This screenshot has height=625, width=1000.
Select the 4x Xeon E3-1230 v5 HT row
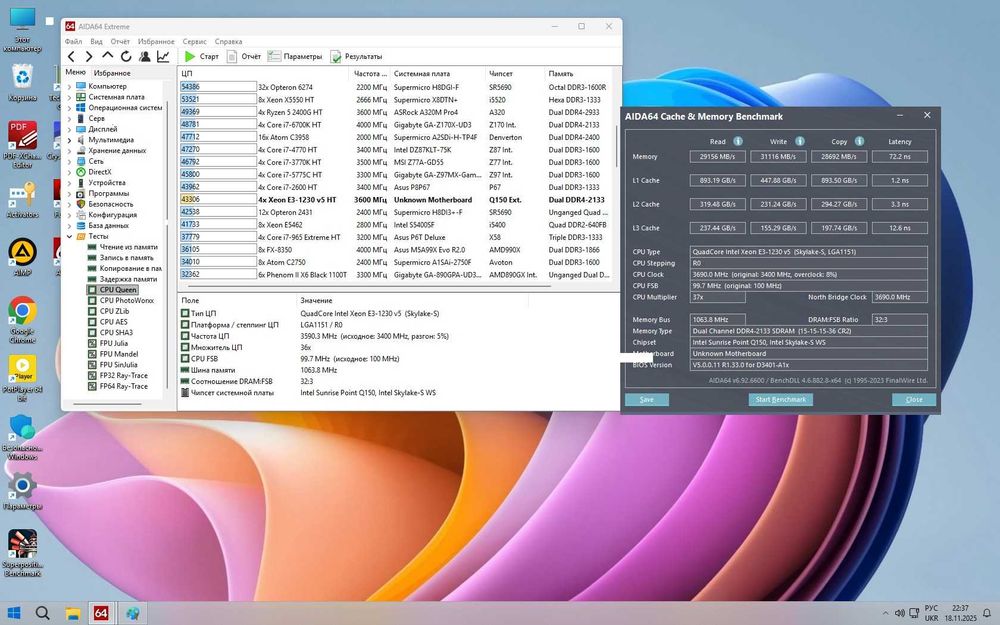[x=394, y=200]
